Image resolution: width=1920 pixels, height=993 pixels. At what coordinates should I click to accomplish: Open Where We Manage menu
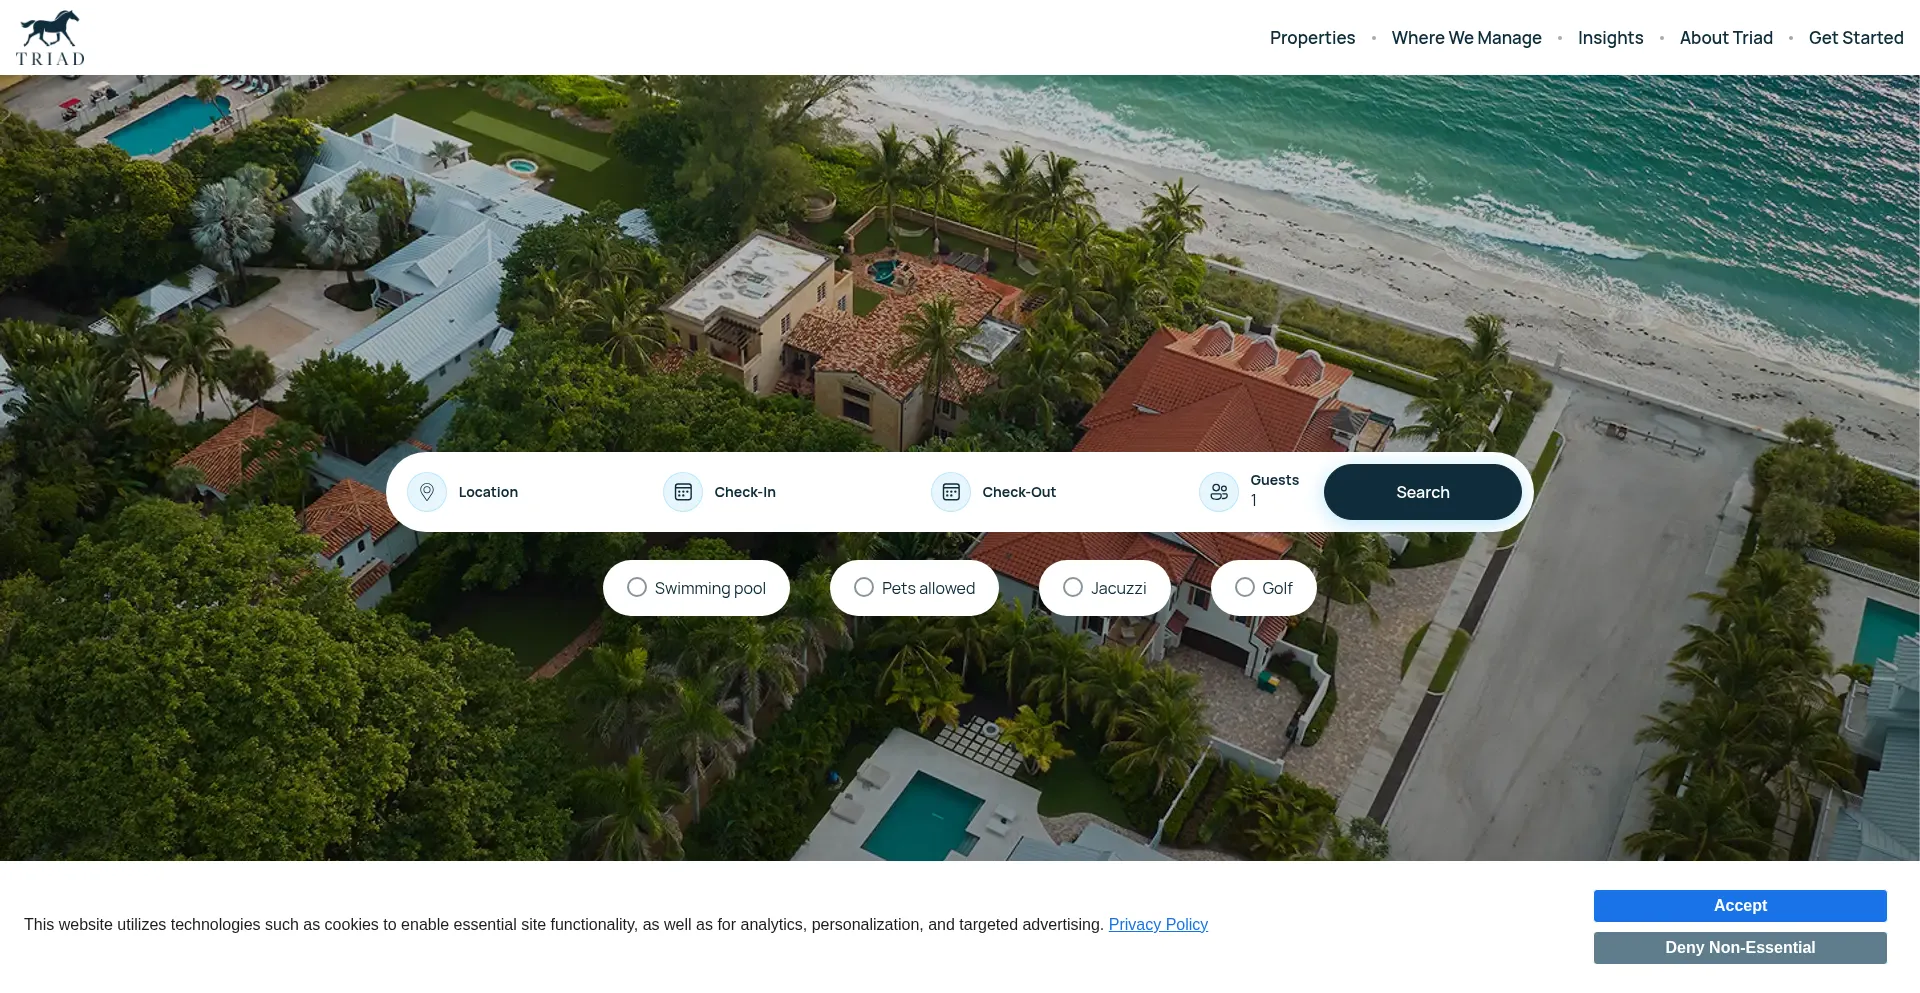1466,38
